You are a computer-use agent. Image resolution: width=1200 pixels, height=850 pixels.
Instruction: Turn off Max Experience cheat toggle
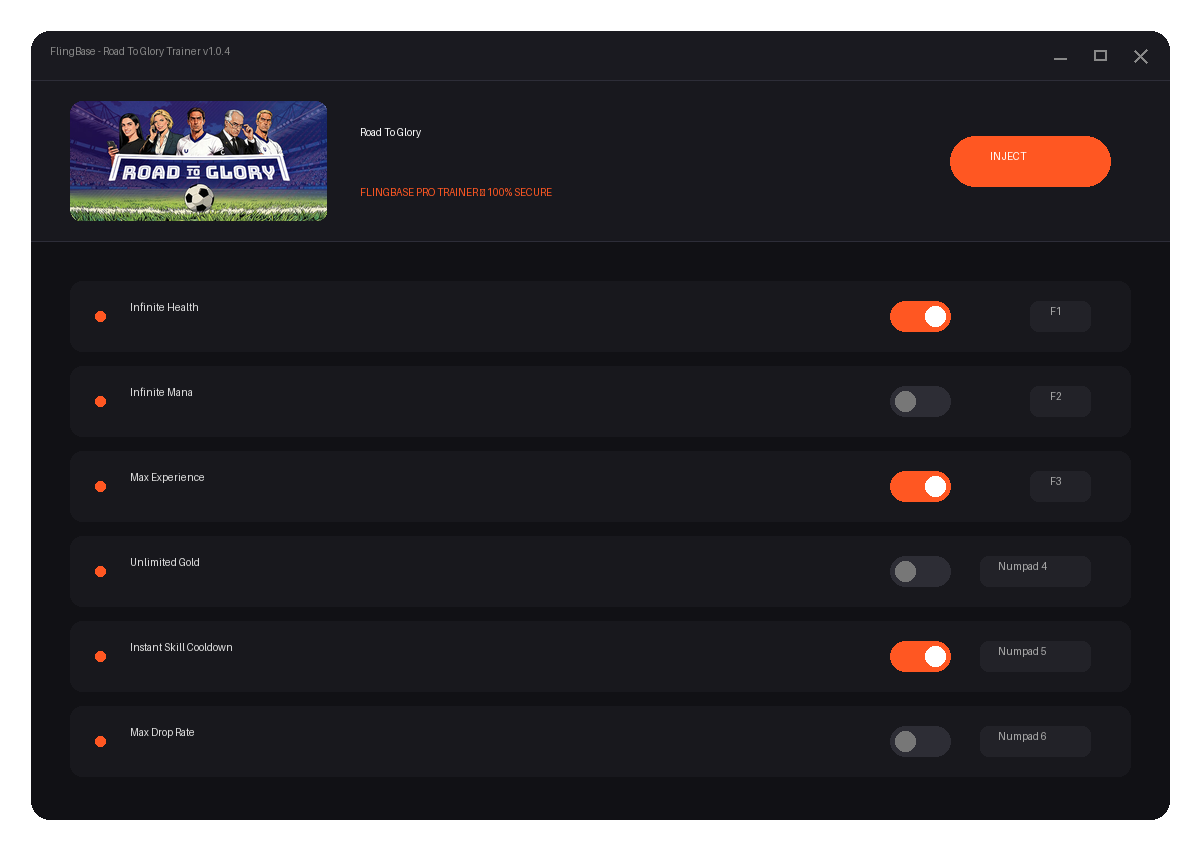[x=920, y=486]
